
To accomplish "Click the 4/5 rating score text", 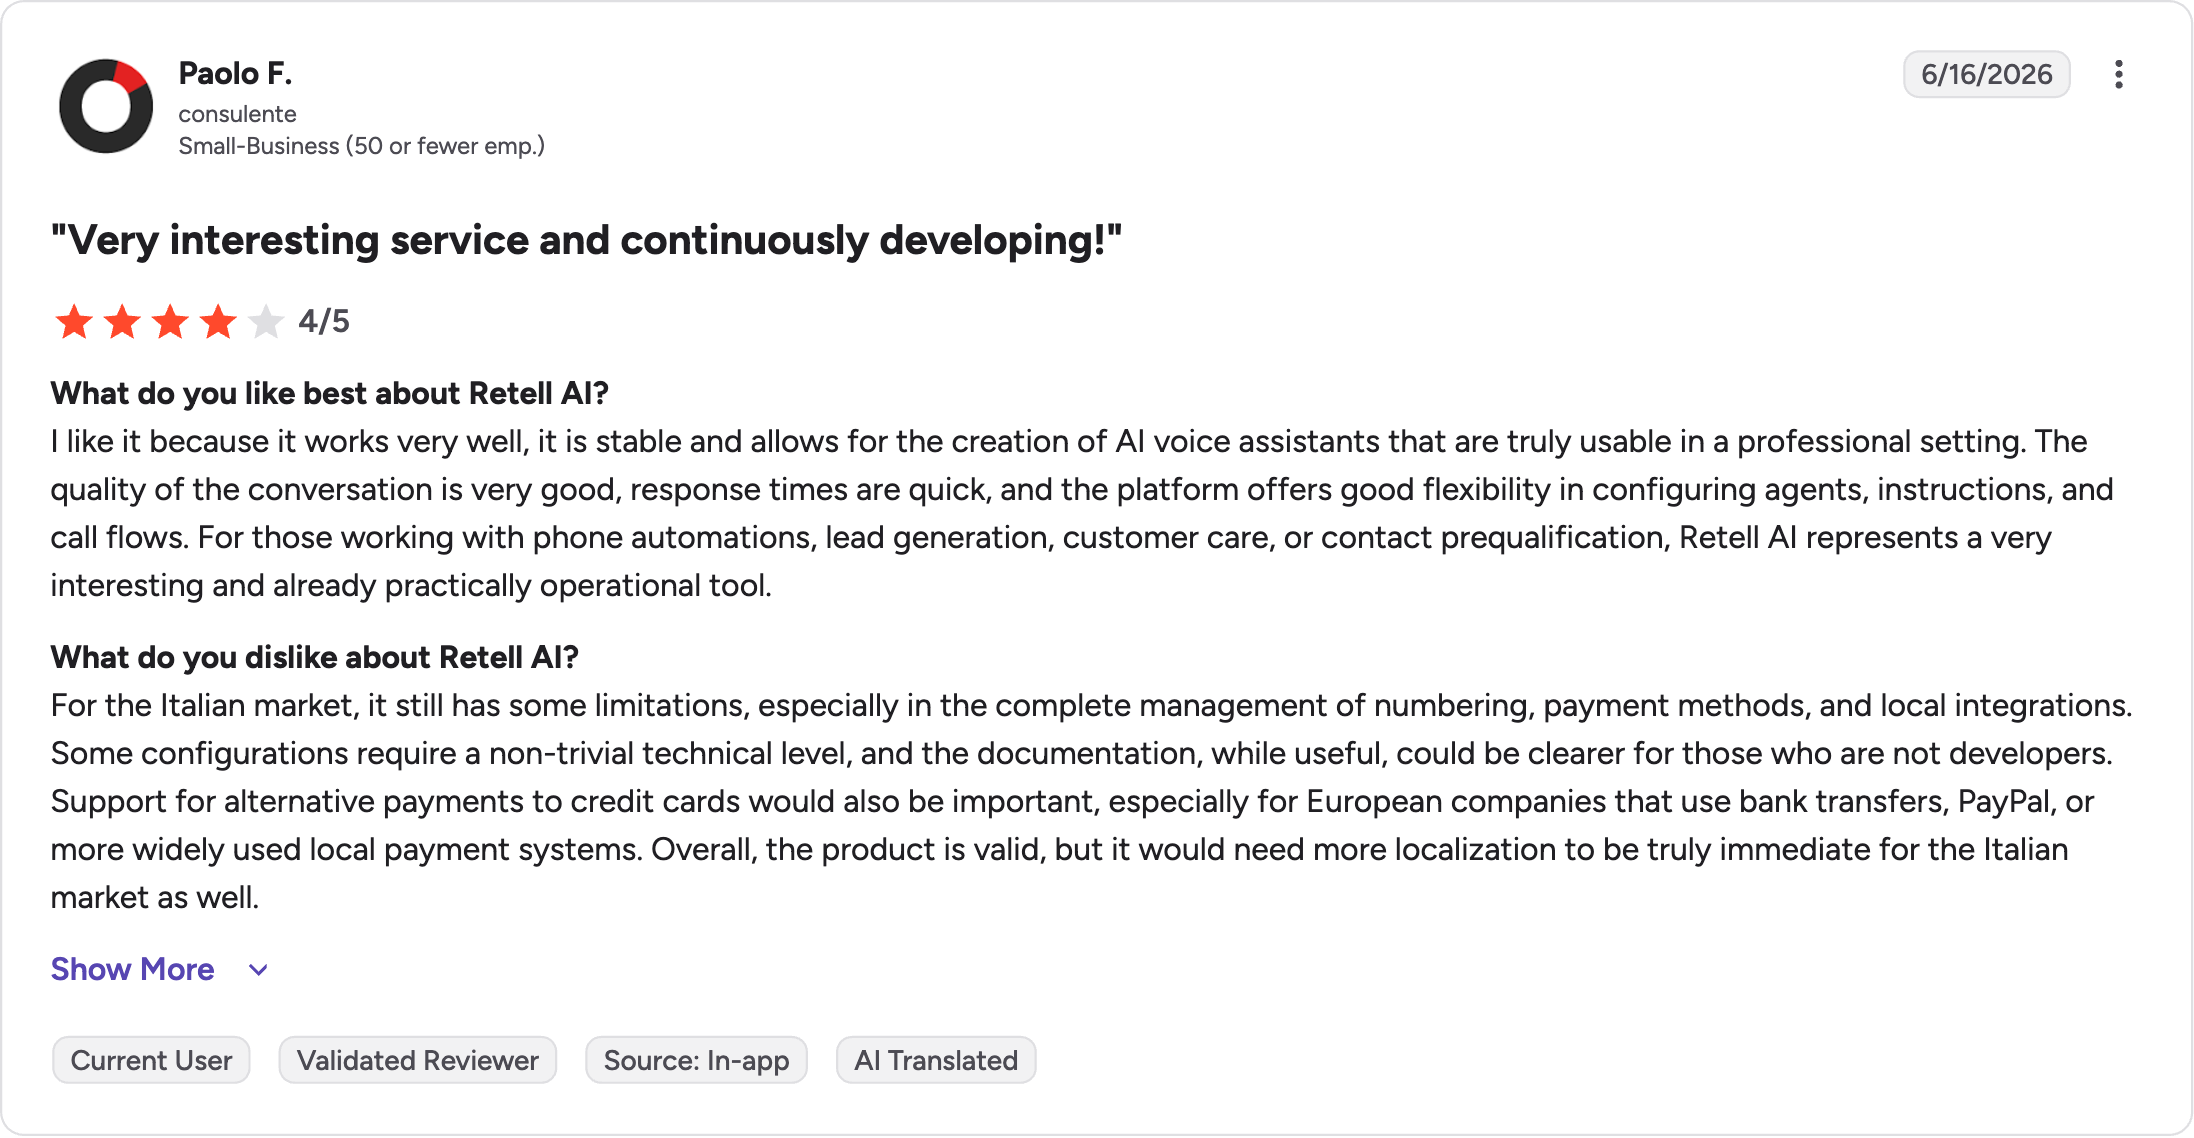I will (324, 322).
